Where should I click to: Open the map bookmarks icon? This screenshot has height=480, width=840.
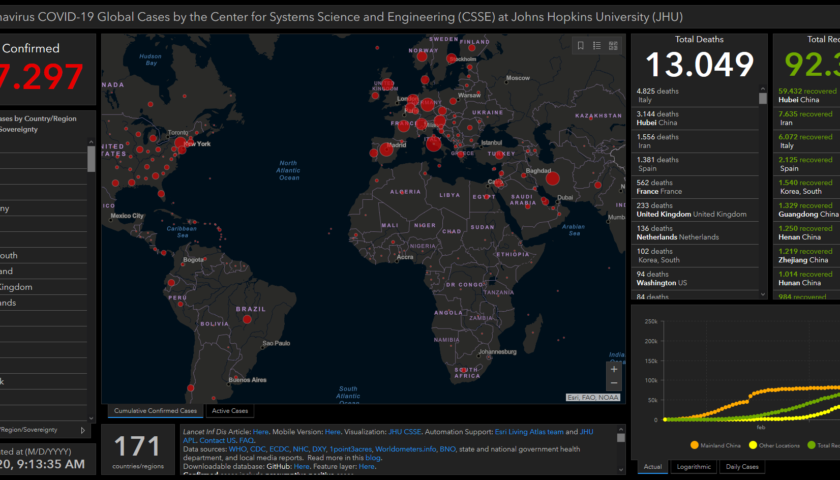point(580,46)
